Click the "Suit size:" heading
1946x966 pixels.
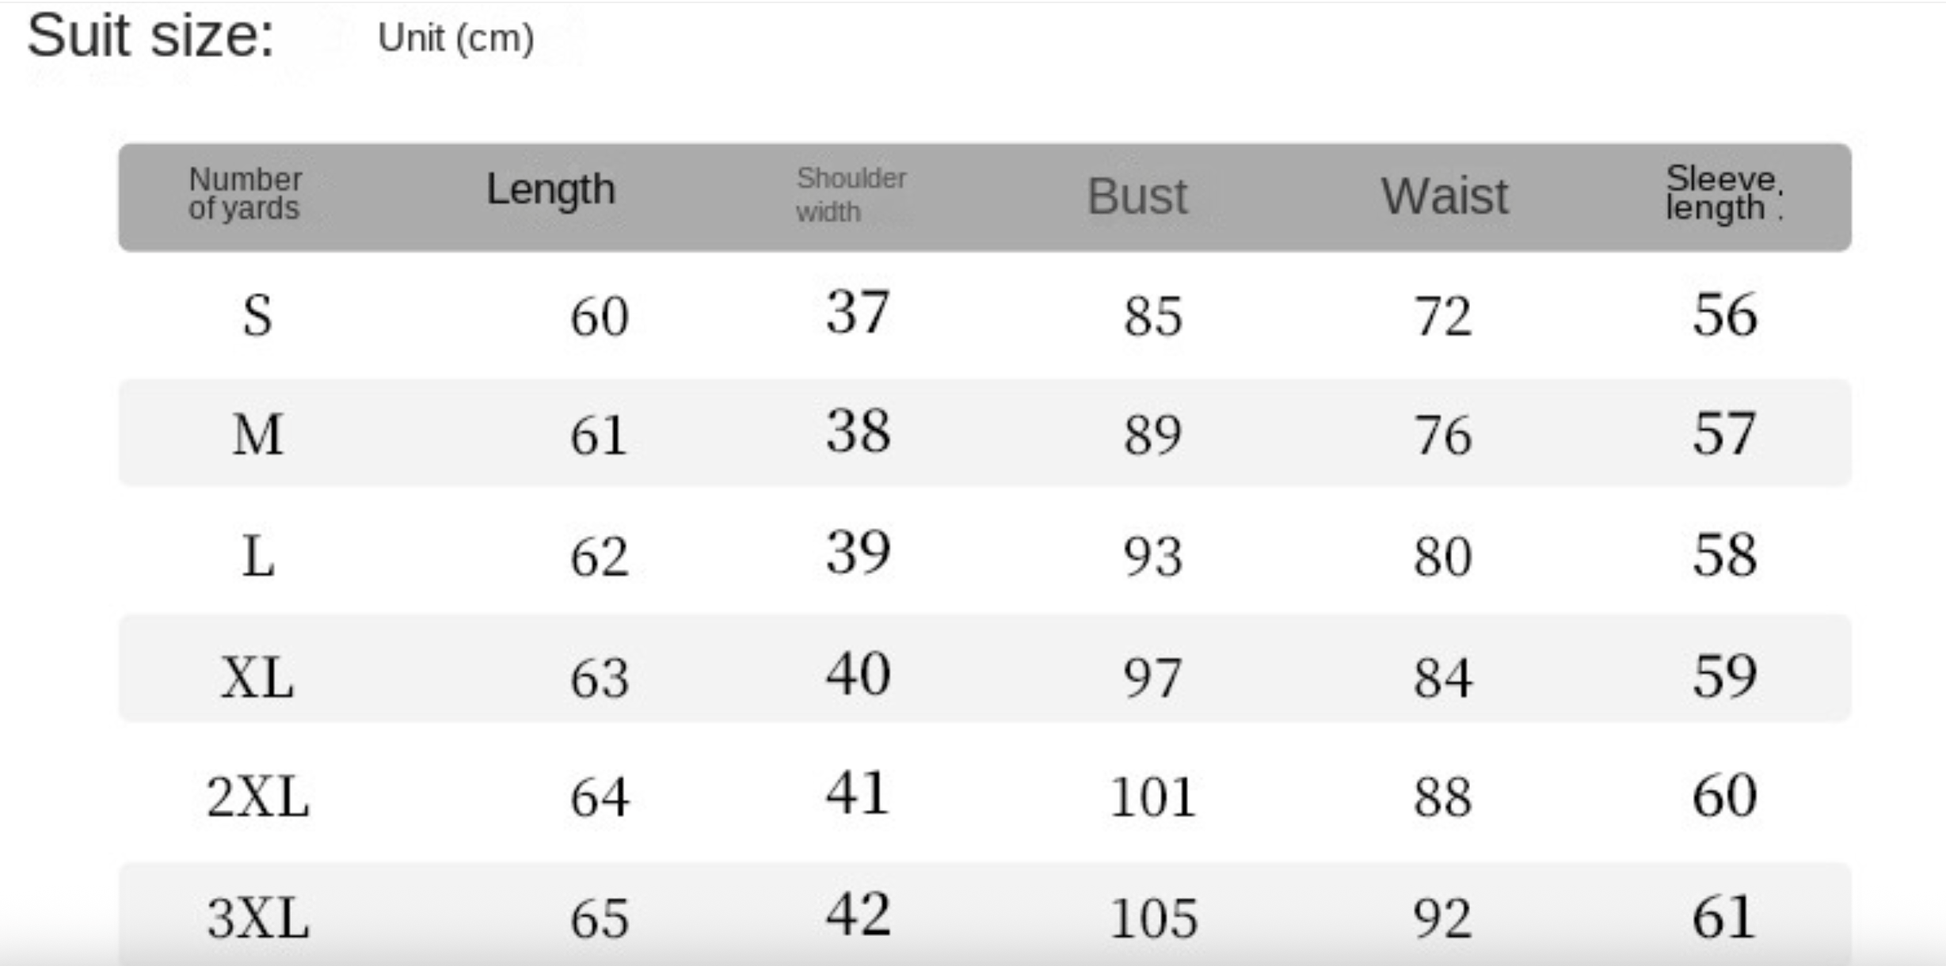150,36
